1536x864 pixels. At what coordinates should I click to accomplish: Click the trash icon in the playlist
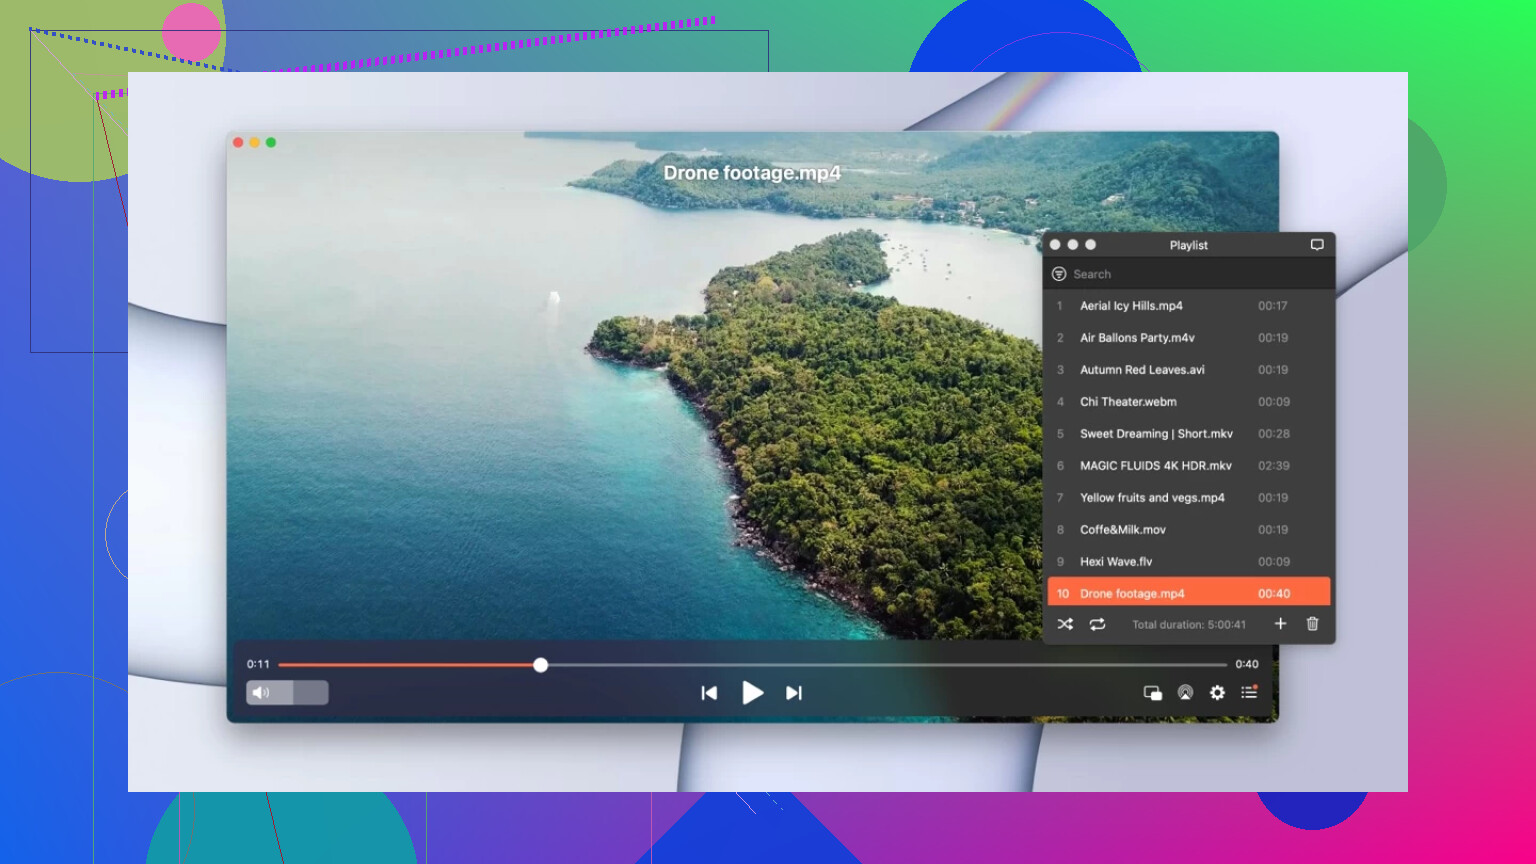click(x=1313, y=624)
